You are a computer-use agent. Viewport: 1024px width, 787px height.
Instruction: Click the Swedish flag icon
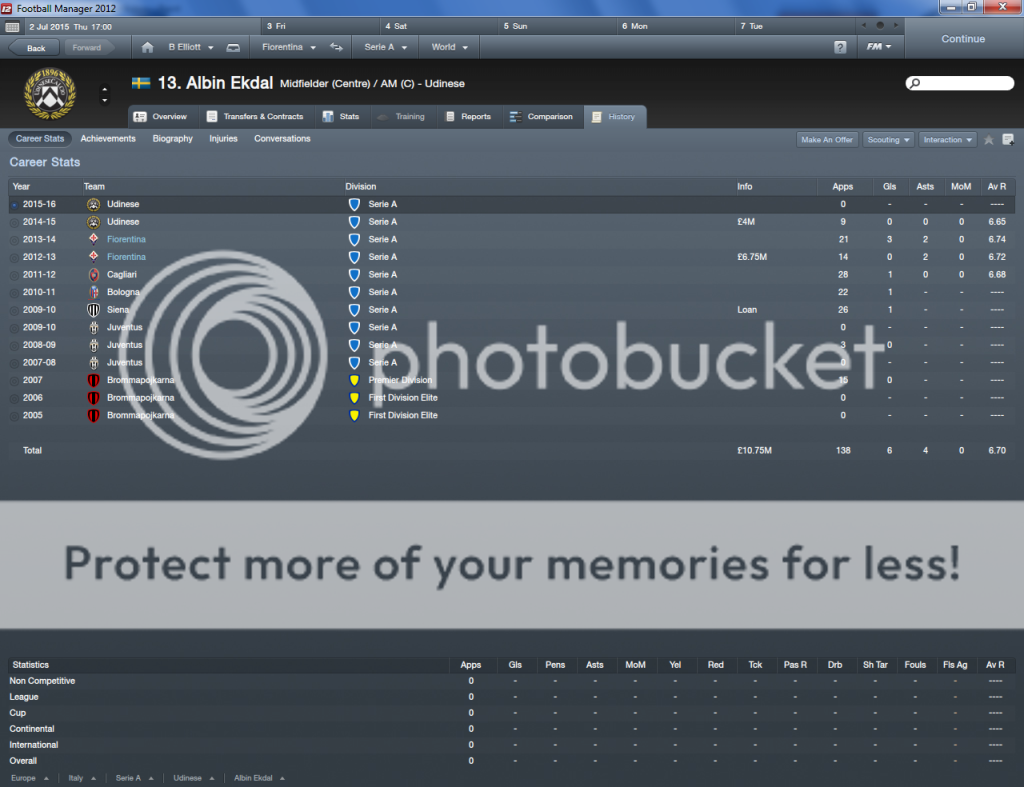pyautogui.click(x=141, y=83)
